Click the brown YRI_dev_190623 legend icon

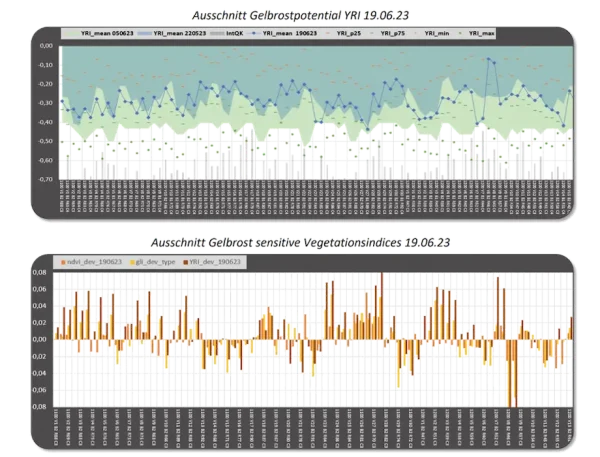[x=180, y=262]
